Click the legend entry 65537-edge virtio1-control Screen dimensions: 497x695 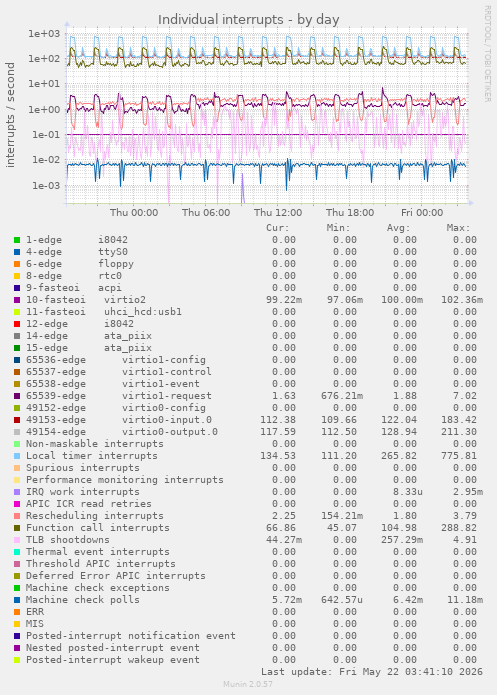119,372
